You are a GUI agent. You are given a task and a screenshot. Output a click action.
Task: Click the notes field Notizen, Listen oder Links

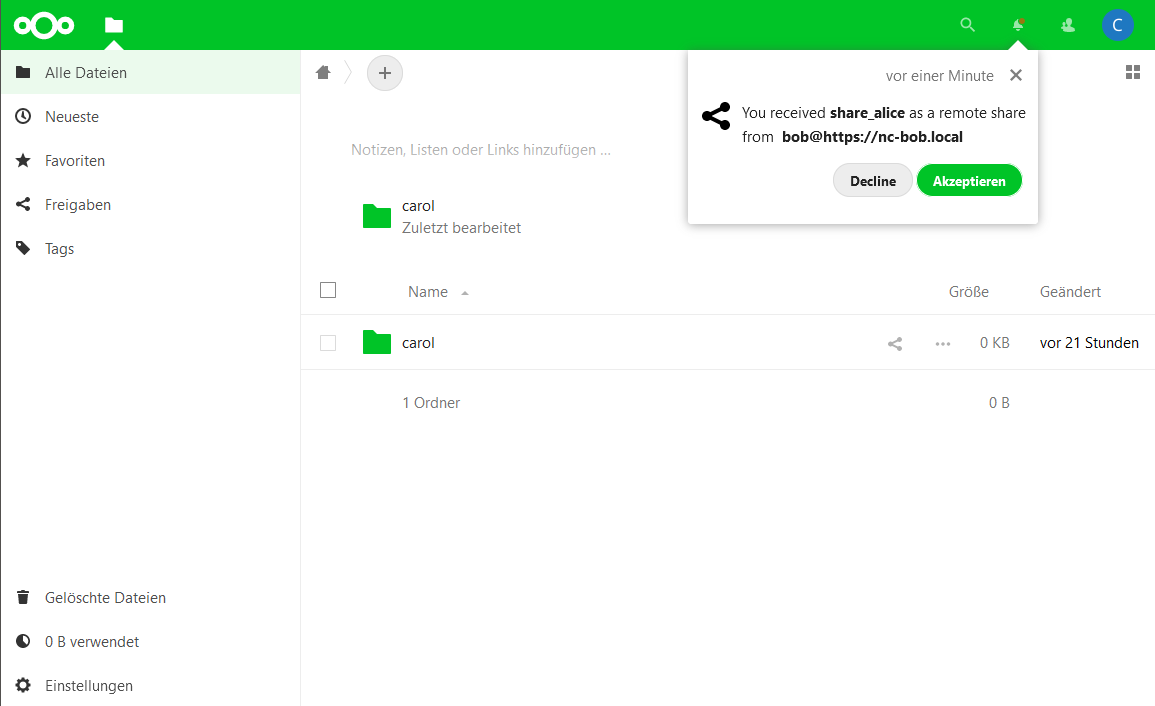[481, 150]
